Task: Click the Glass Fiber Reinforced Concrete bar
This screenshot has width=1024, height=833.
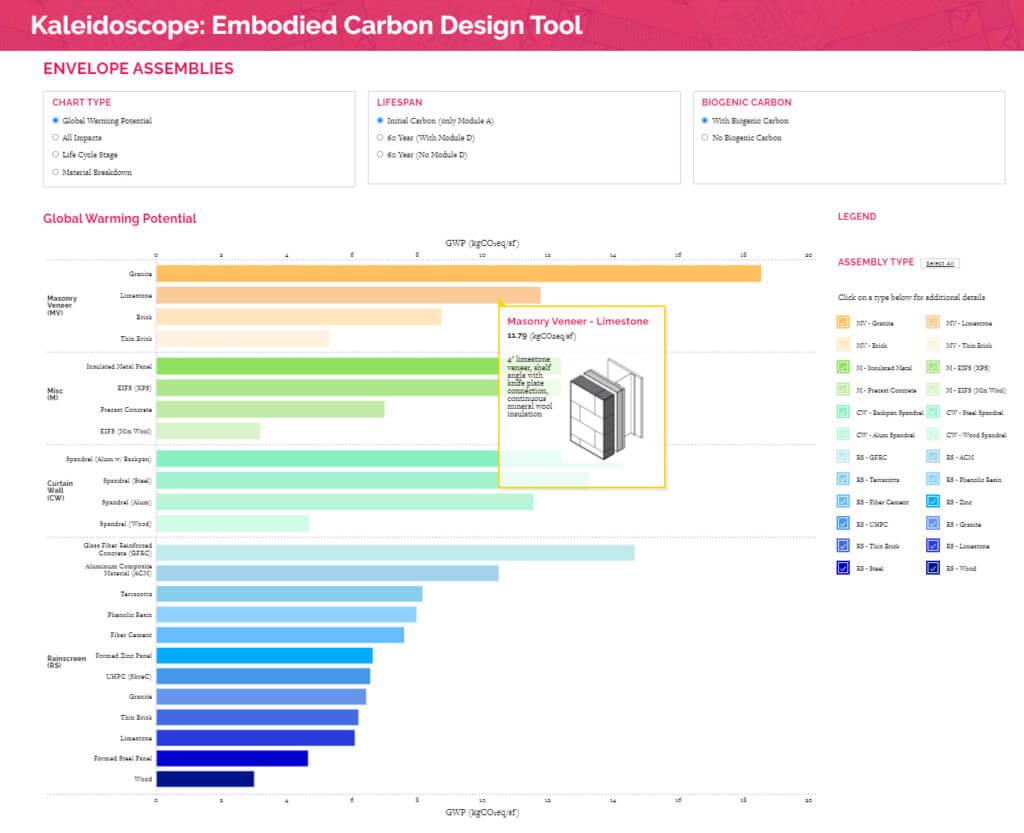Action: click(x=395, y=553)
